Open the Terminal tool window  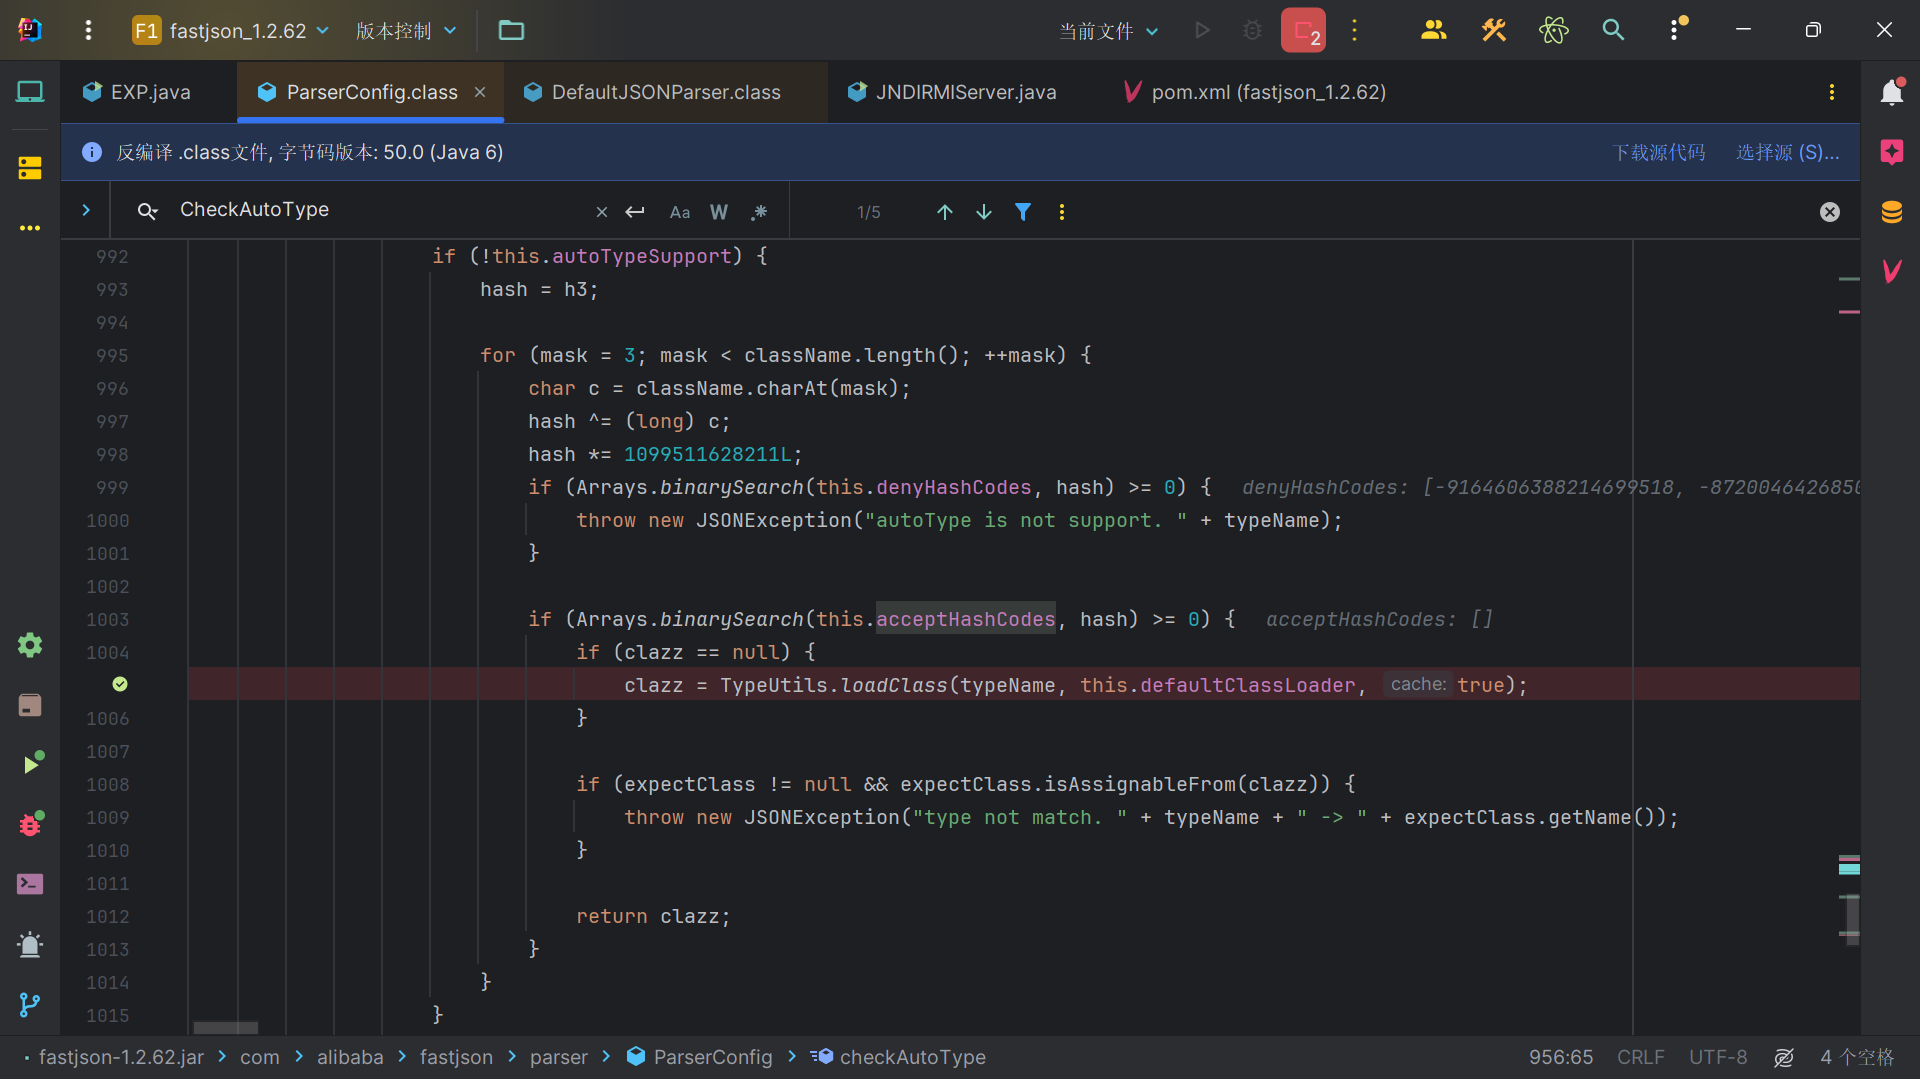coord(30,884)
